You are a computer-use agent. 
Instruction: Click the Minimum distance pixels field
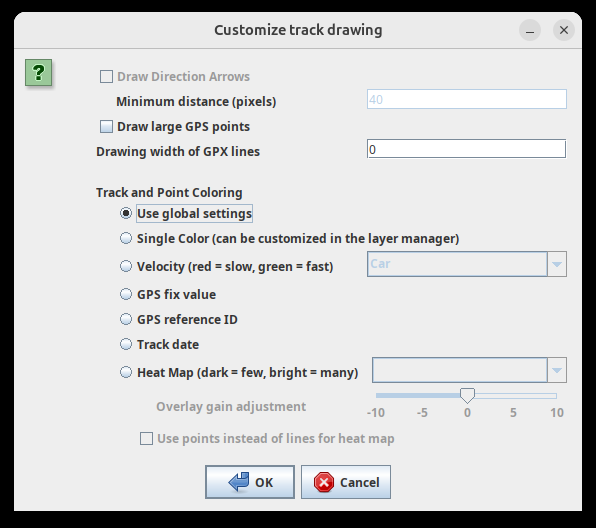467,99
